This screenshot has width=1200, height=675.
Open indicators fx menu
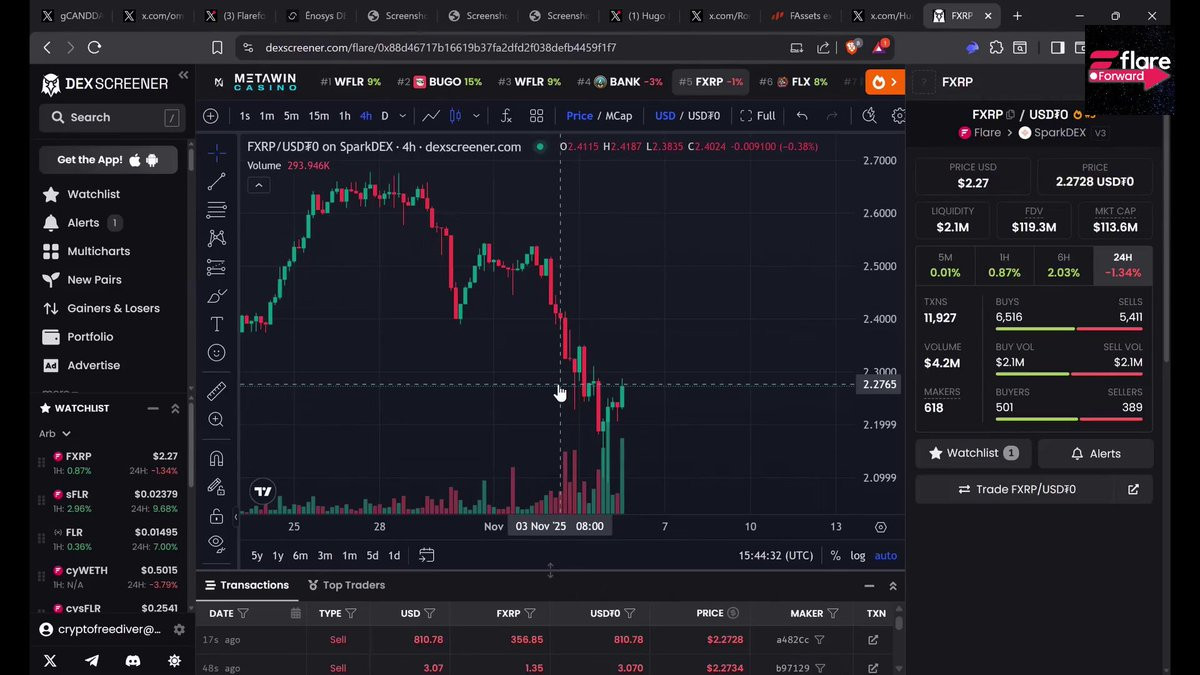pyautogui.click(x=506, y=116)
